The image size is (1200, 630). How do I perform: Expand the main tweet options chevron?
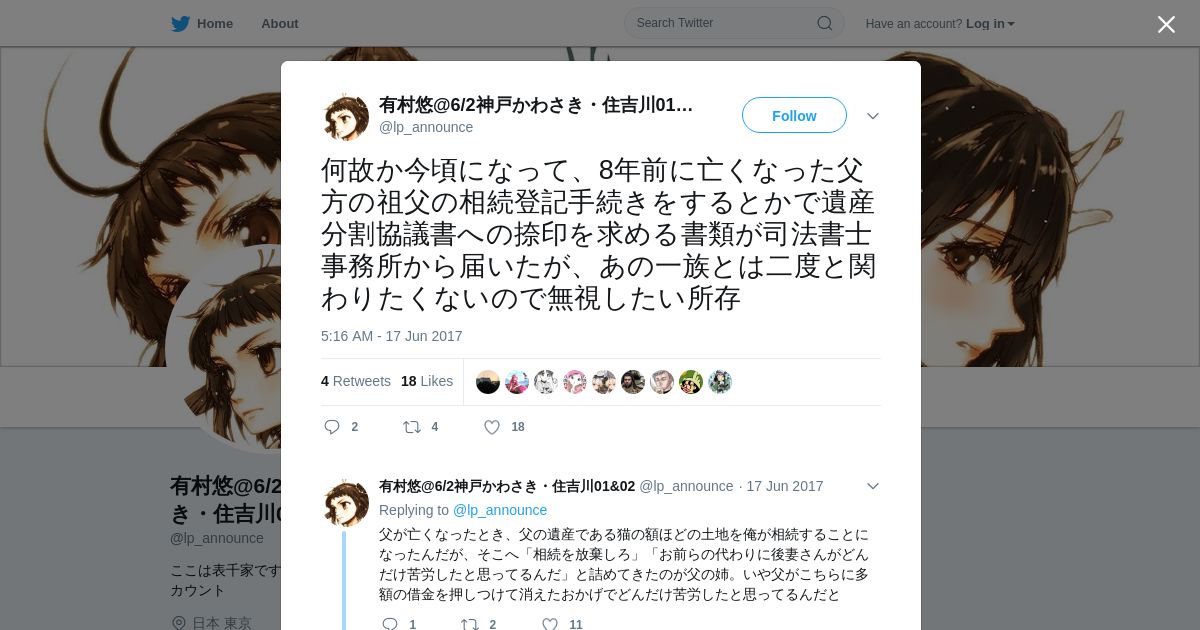coord(873,116)
